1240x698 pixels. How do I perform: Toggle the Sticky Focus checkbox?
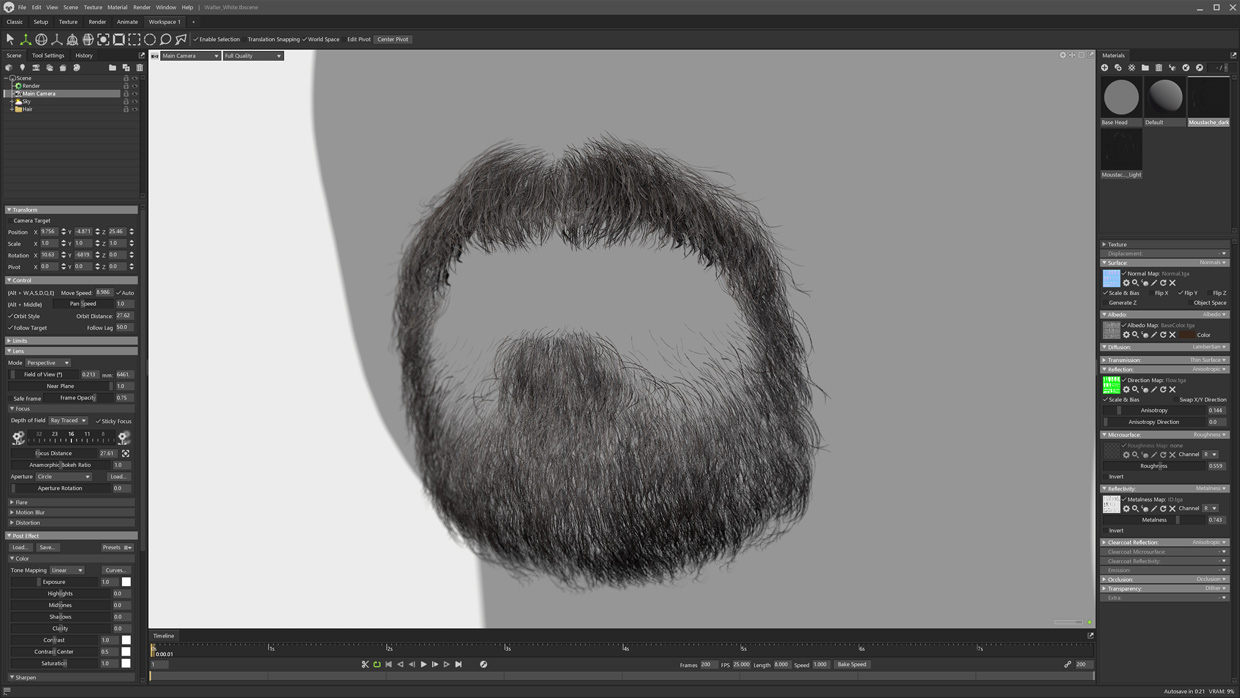pos(98,421)
